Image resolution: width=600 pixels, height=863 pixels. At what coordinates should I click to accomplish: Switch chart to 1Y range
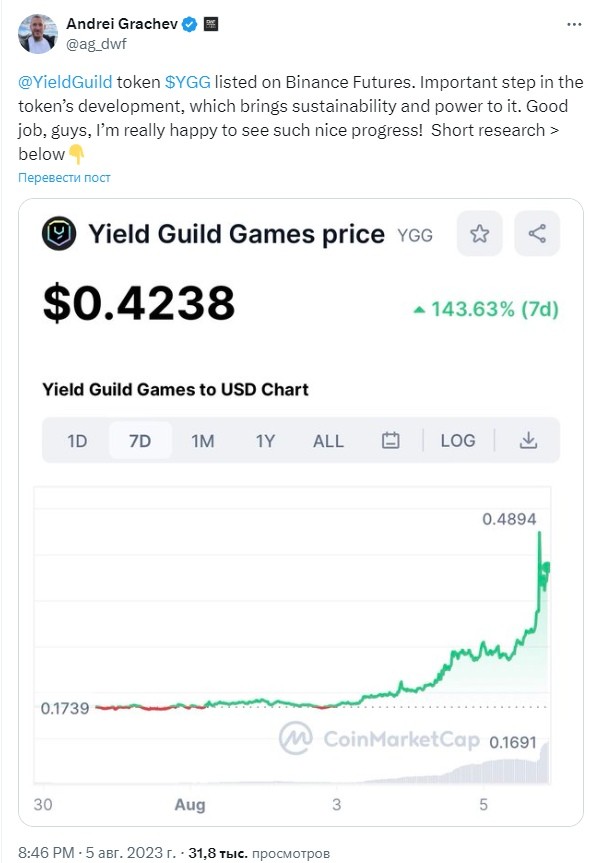click(265, 441)
